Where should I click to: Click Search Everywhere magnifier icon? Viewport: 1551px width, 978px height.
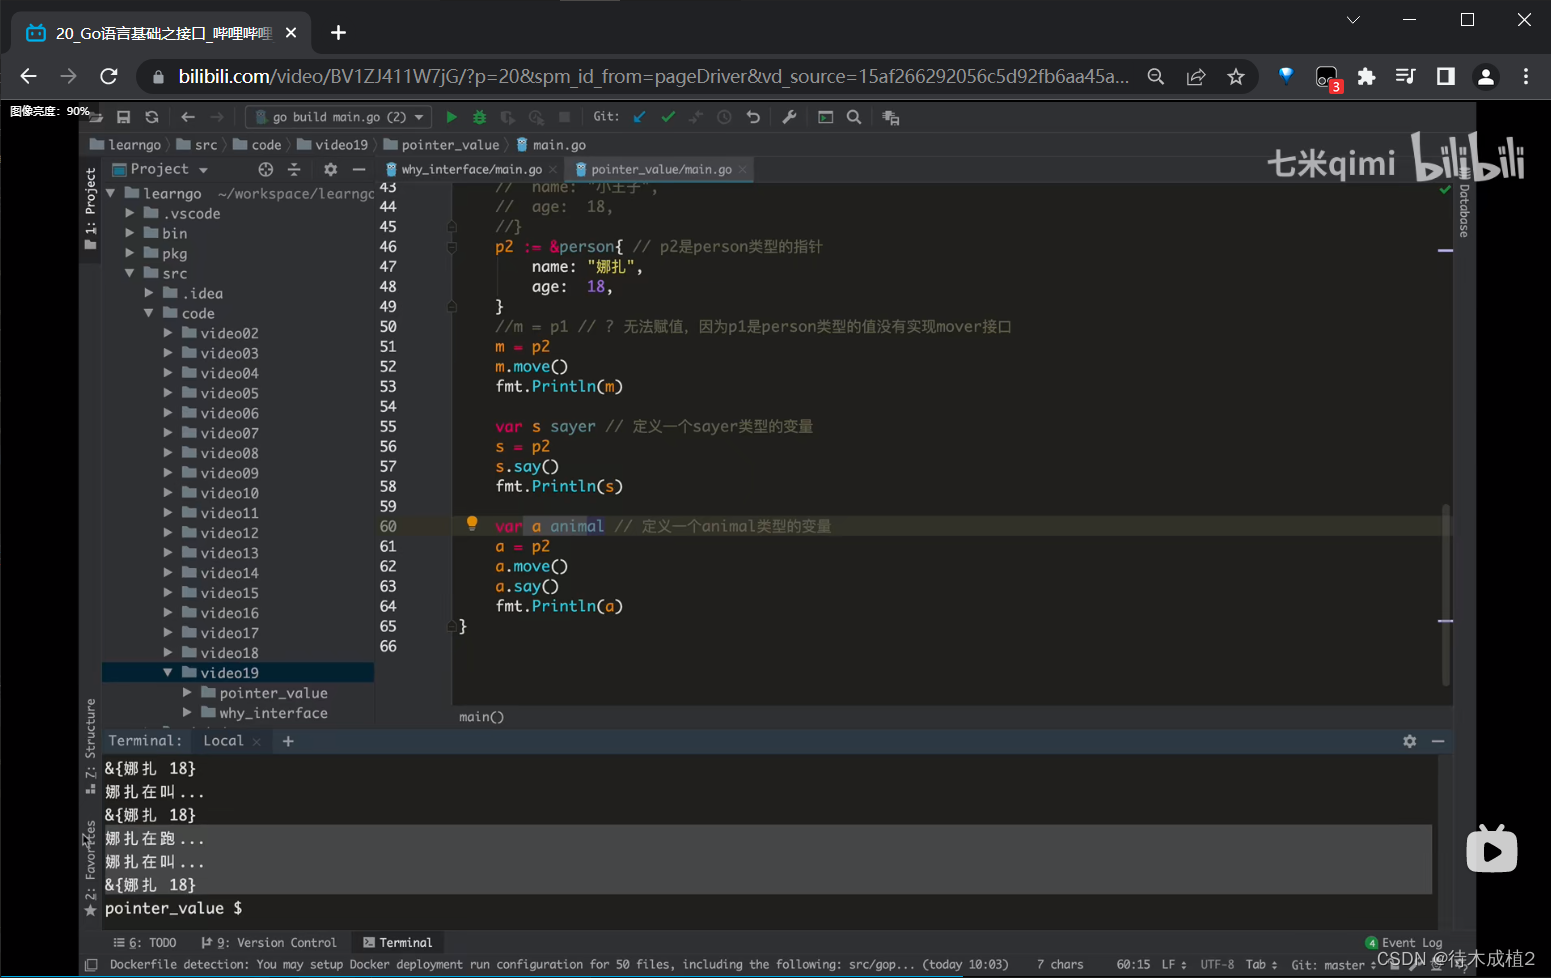tap(854, 117)
